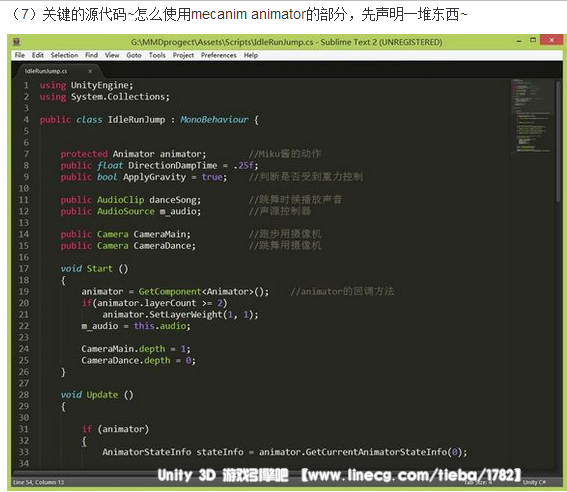Viewport: 567px width, 492px height.
Task: Open the Find menu
Action: [91, 55]
